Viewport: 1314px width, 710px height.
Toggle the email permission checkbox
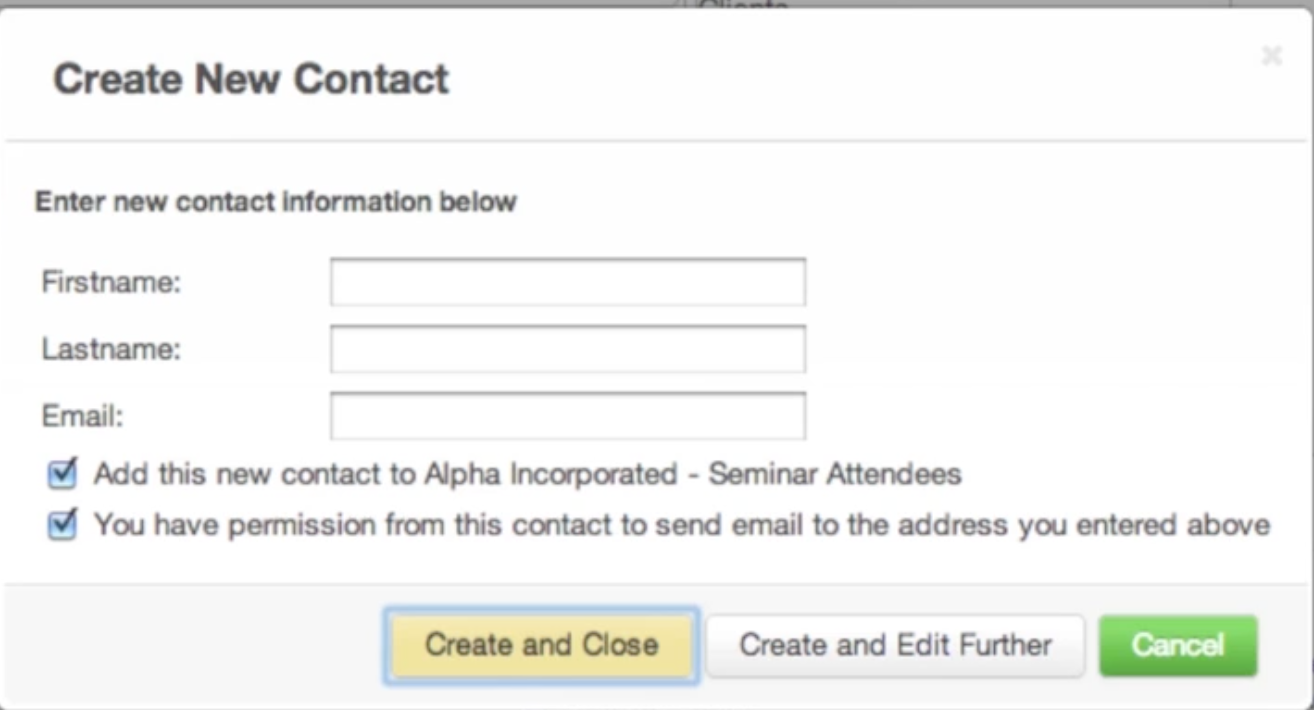tap(62, 524)
